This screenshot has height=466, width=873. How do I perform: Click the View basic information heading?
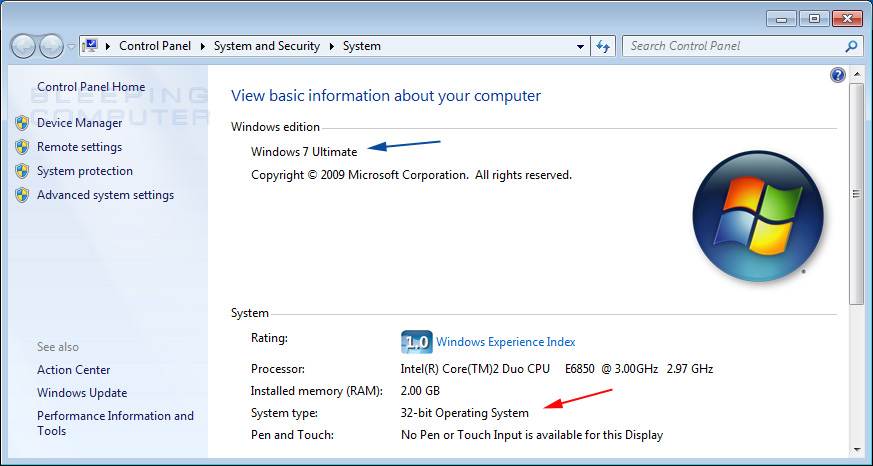(x=386, y=96)
